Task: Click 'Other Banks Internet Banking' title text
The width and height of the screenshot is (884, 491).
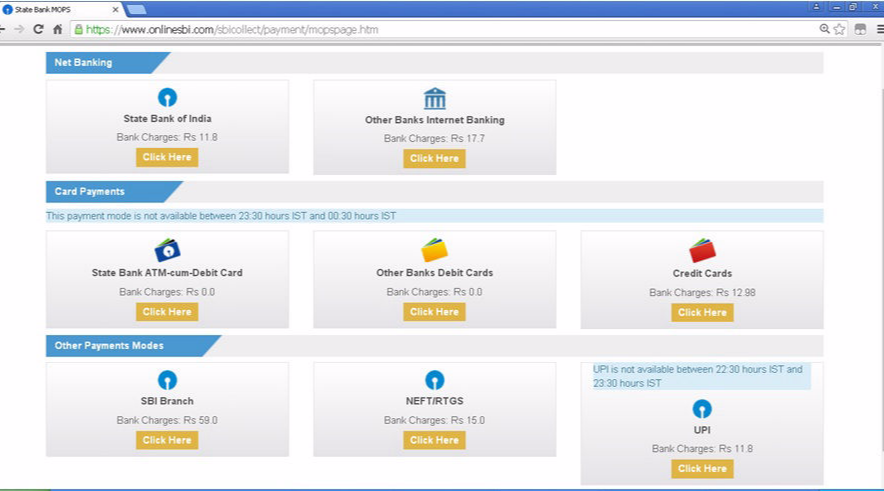Action: pyautogui.click(x=435, y=120)
